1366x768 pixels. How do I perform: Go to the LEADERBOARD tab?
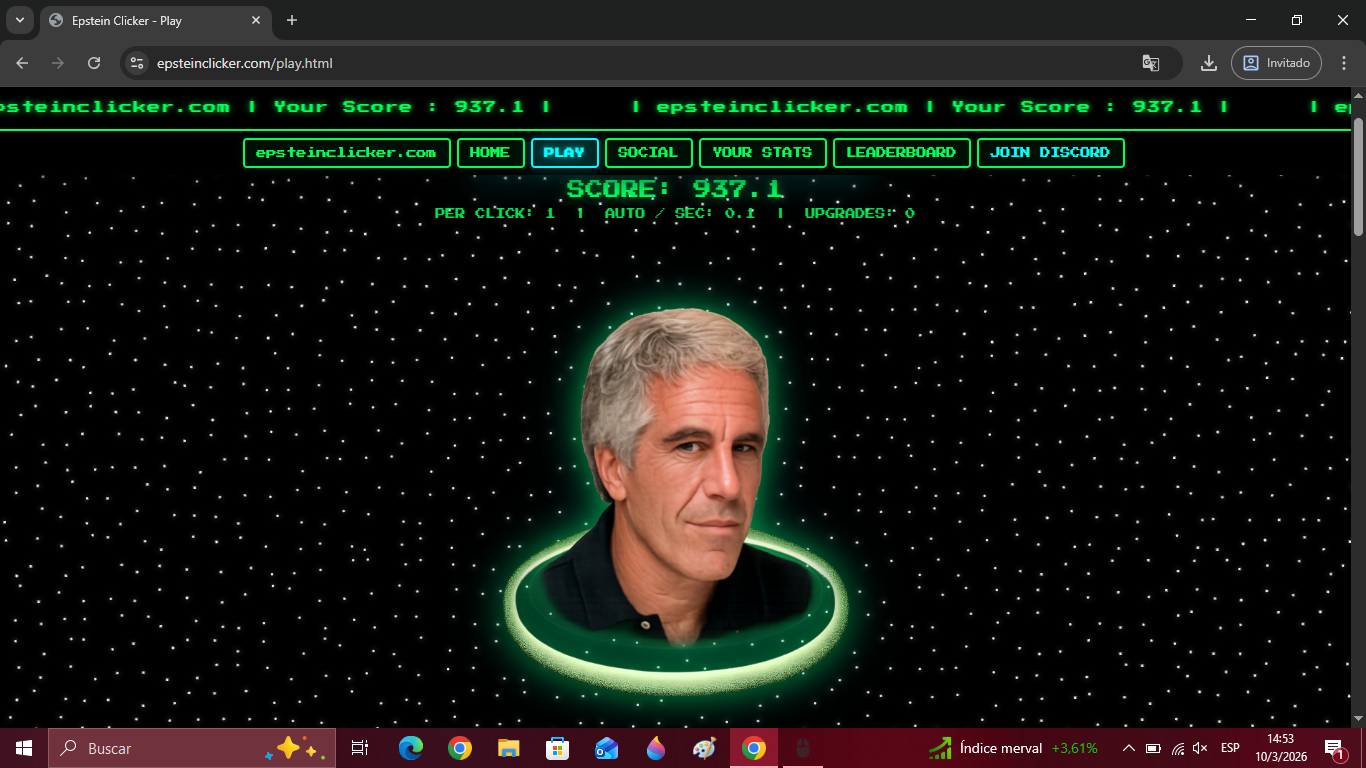(901, 153)
